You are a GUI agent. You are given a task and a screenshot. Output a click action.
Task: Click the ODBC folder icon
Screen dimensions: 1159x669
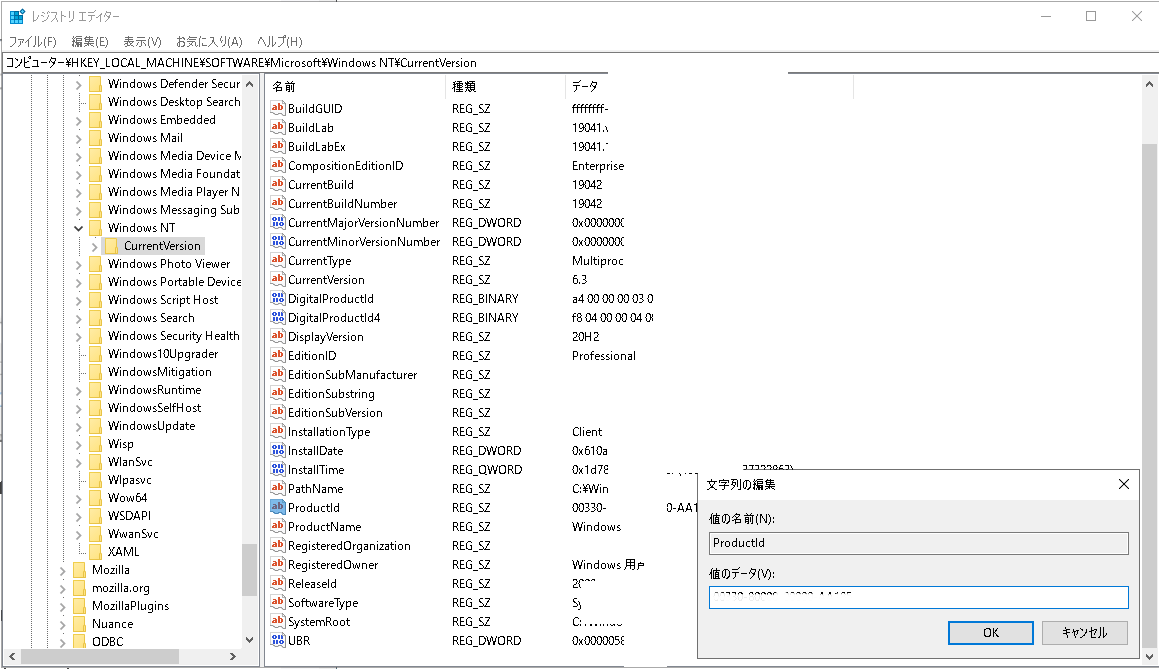80,642
